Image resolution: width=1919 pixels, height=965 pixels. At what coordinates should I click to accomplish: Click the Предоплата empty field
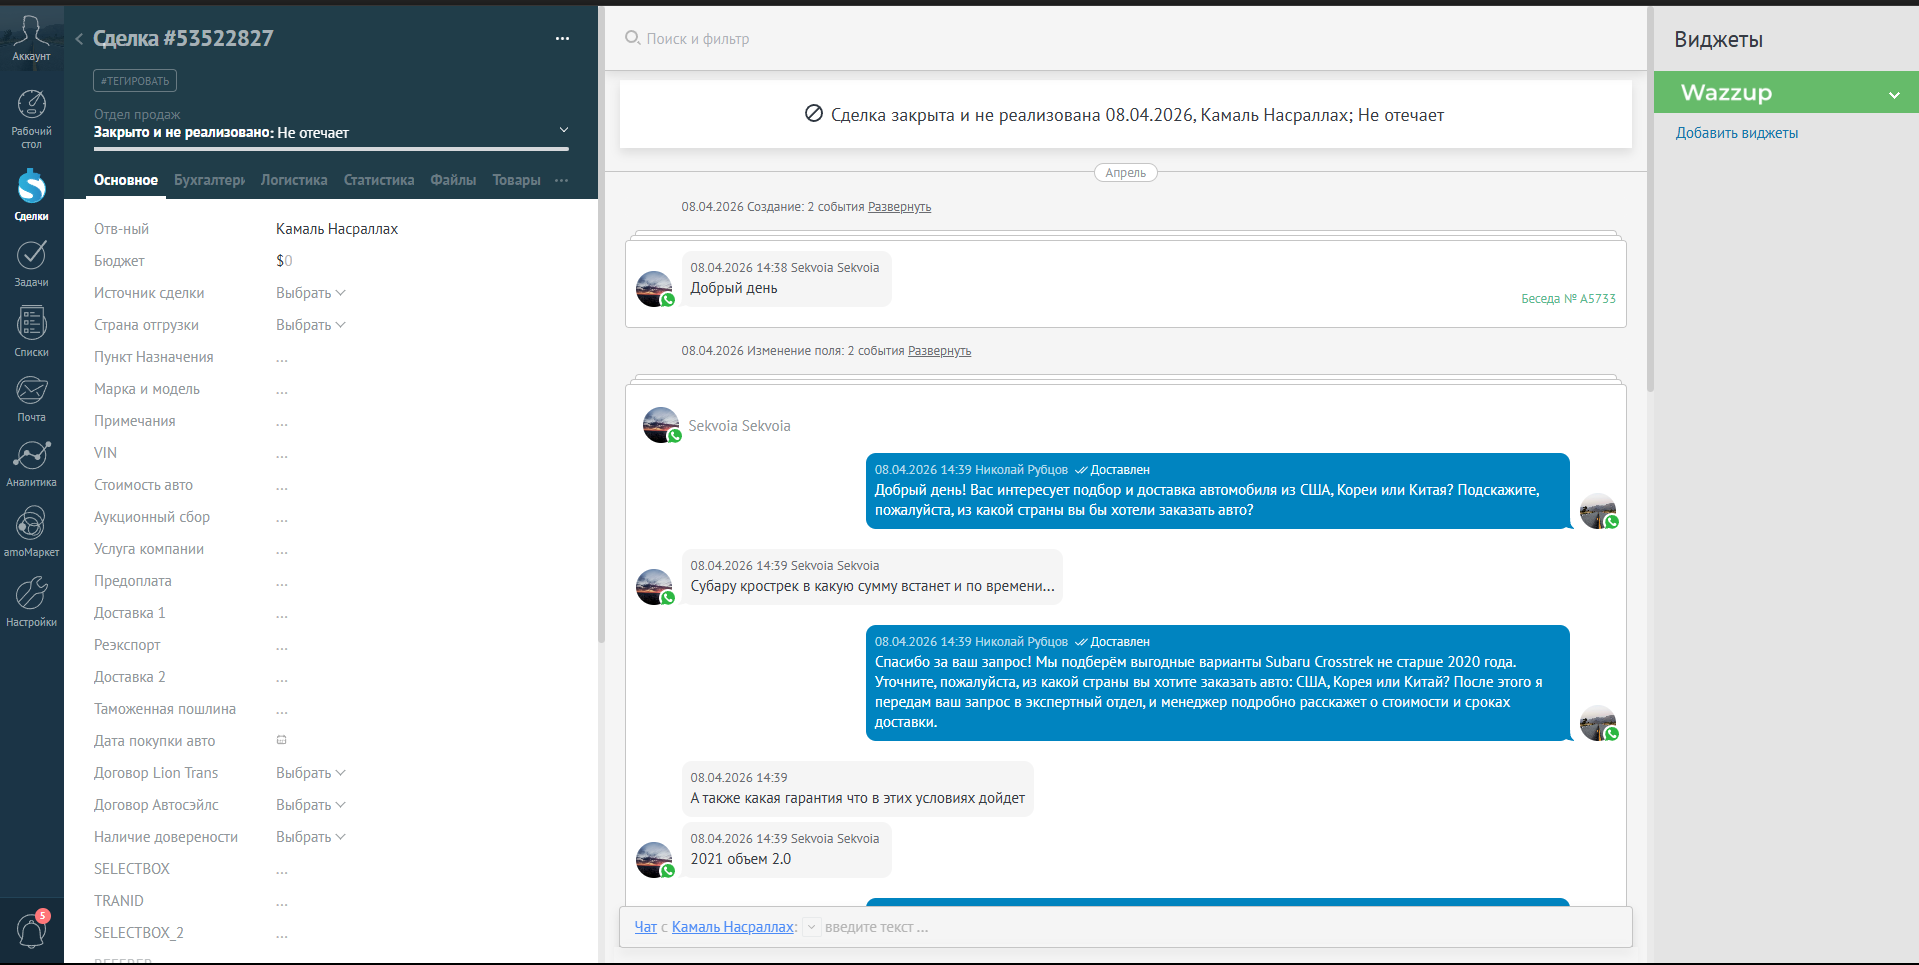282,581
